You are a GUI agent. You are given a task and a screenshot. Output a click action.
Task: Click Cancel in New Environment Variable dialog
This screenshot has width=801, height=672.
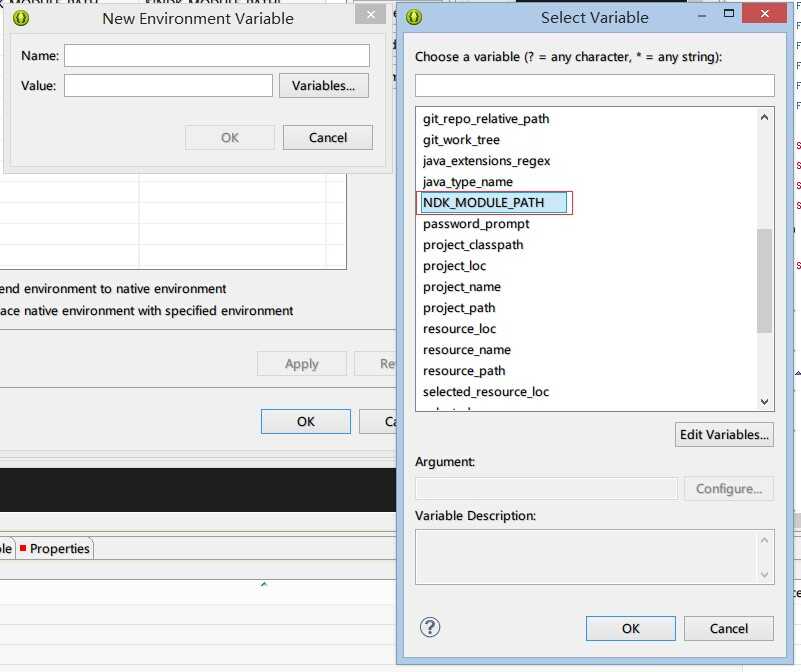pyautogui.click(x=328, y=137)
